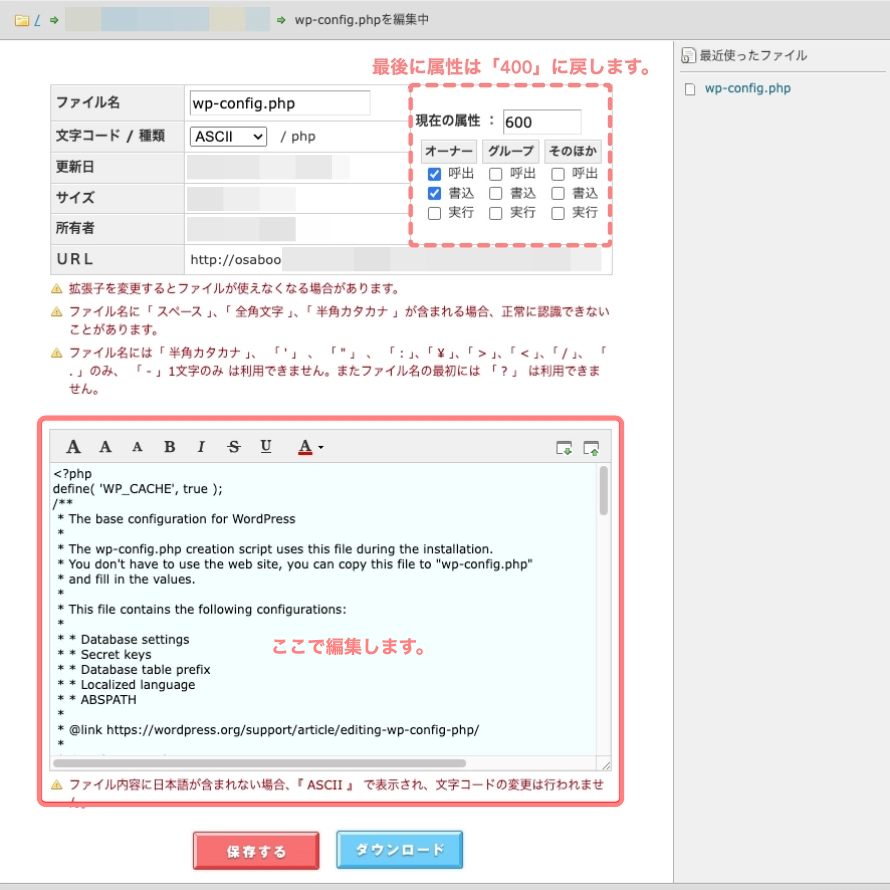
Task: Click the folder icon in breadcrumb
Action: pyautogui.click(x=22, y=20)
